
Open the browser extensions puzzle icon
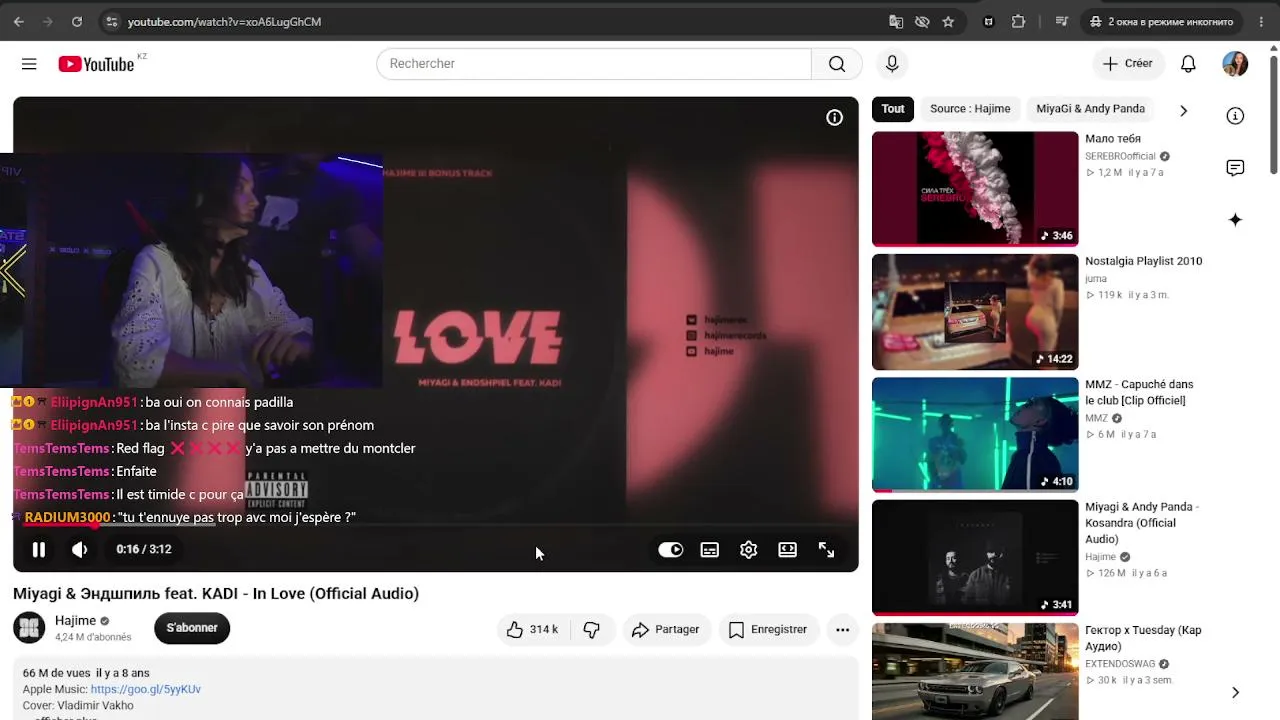(1018, 21)
